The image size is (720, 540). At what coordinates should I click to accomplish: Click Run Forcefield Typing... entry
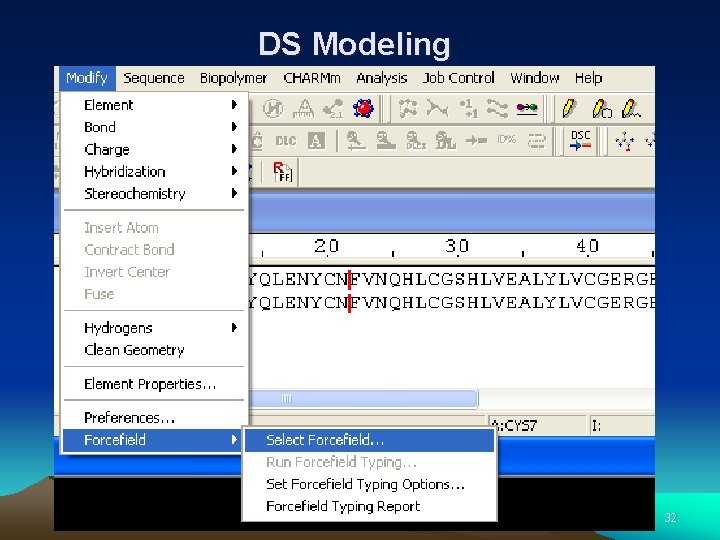pyautogui.click(x=370, y=462)
